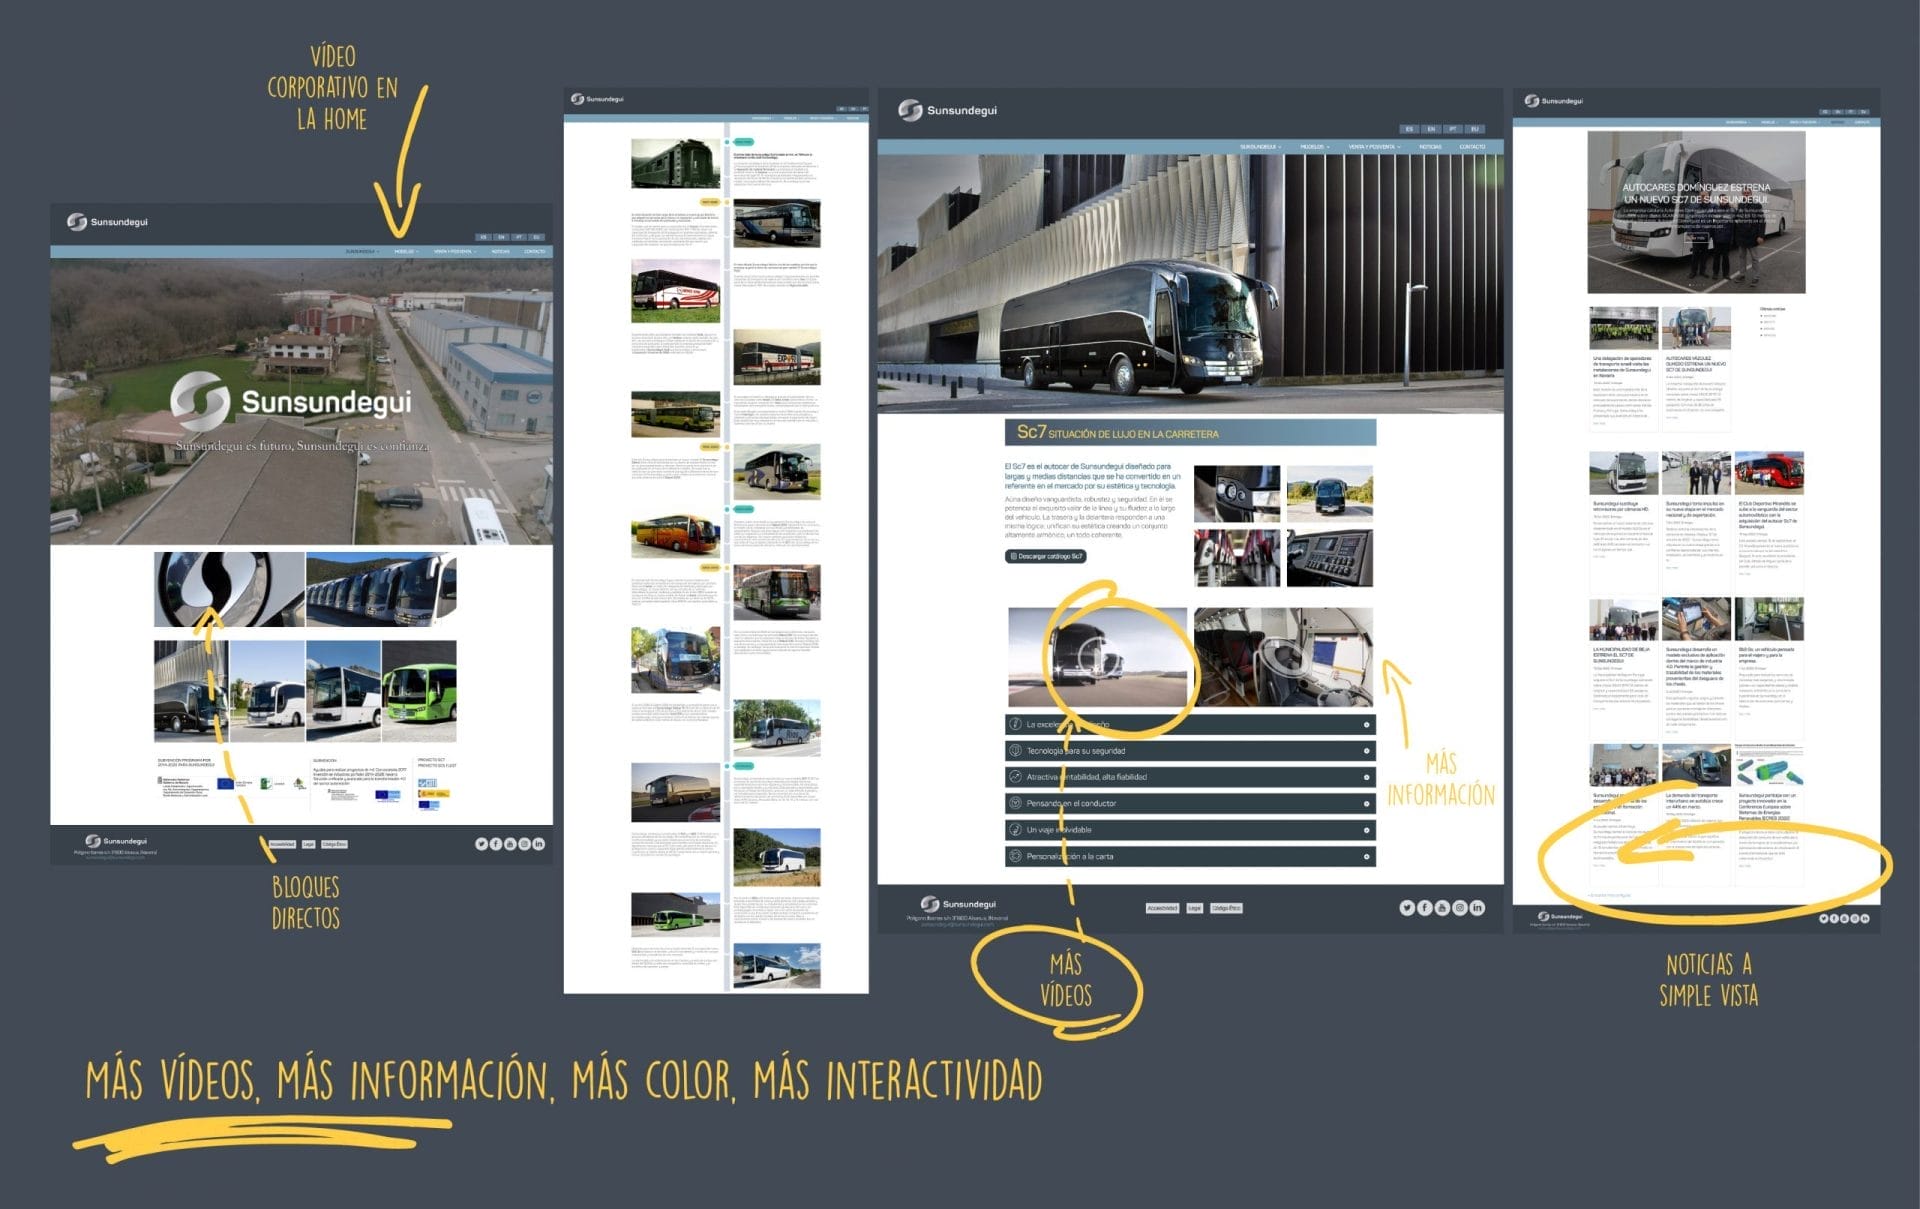Switch language to EN on Sc7 page

point(1431,129)
